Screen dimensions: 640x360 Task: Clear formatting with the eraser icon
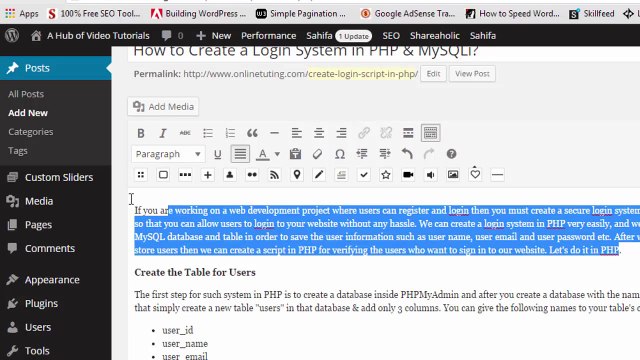coord(317,154)
